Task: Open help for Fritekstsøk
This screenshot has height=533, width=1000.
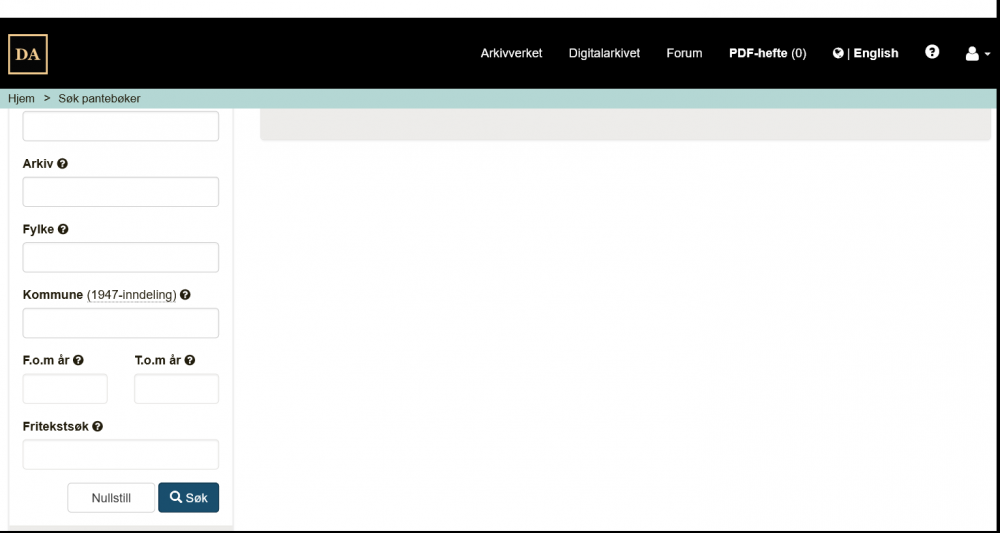Action: coord(98,426)
